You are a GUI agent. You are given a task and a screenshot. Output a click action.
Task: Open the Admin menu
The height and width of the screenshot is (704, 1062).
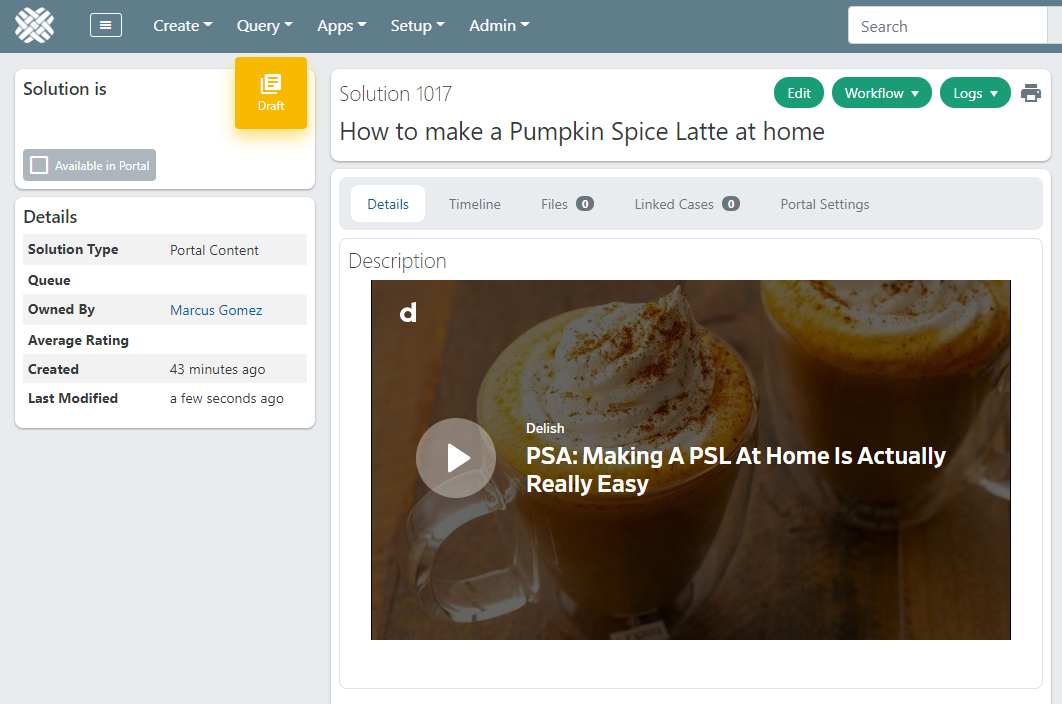point(499,26)
